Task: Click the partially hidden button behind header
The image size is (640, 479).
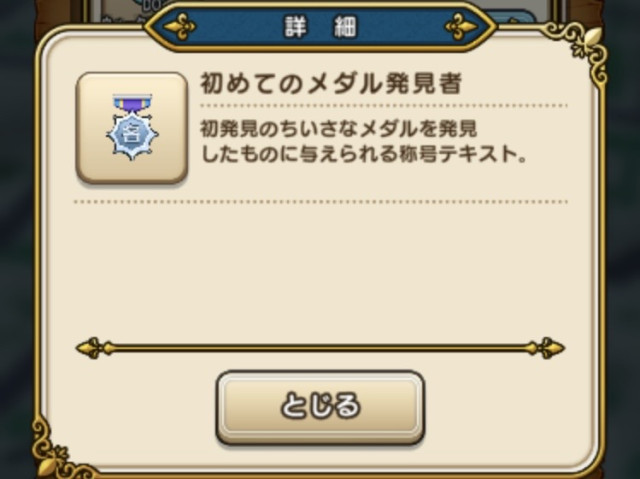Action: (514, 17)
